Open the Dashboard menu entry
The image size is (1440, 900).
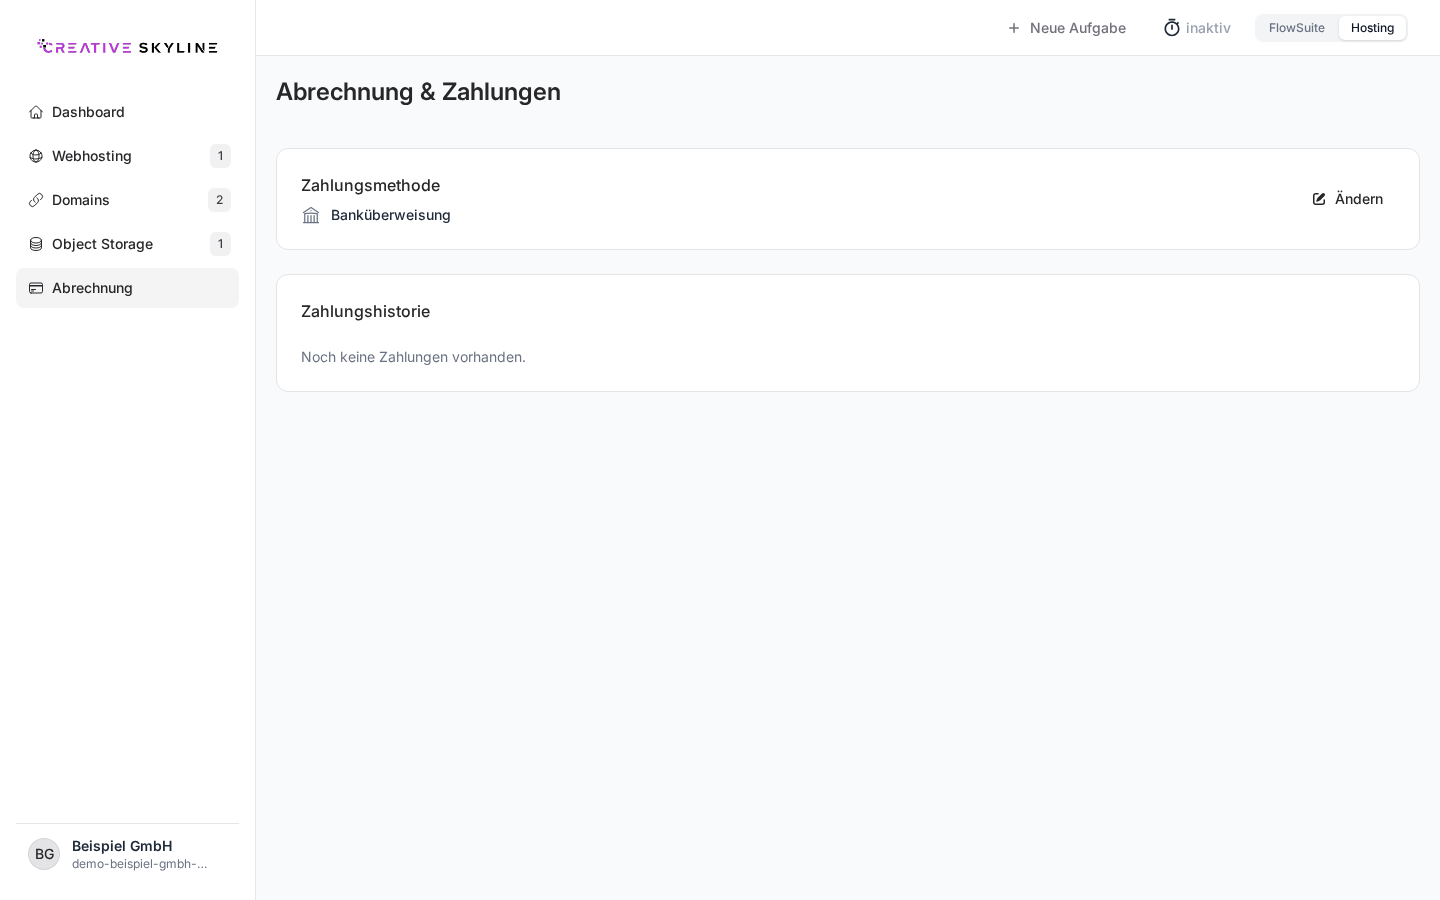(127, 112)
